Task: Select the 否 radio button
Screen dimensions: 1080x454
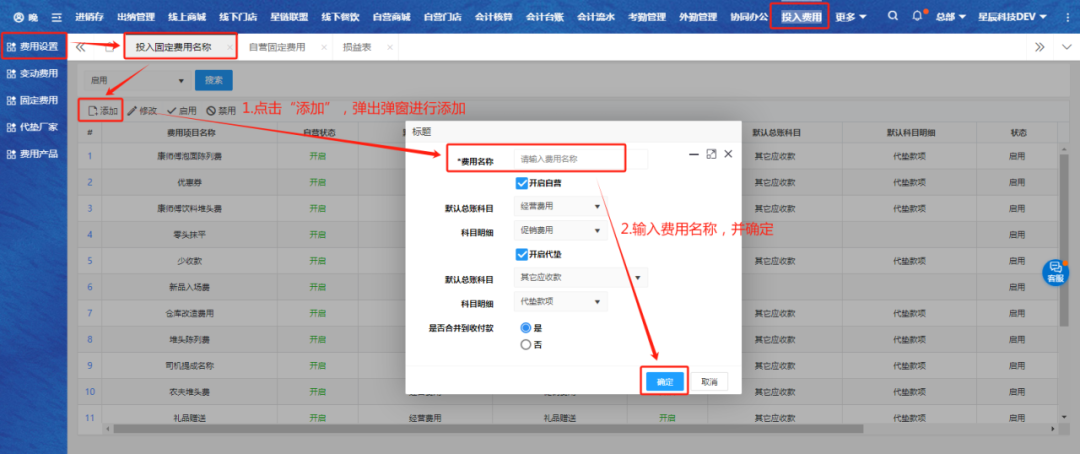Action: click(526, 345)
